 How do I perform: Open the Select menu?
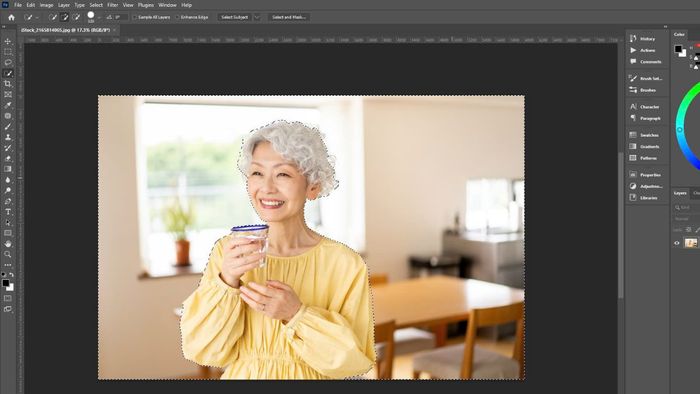(x=96, y=5)
